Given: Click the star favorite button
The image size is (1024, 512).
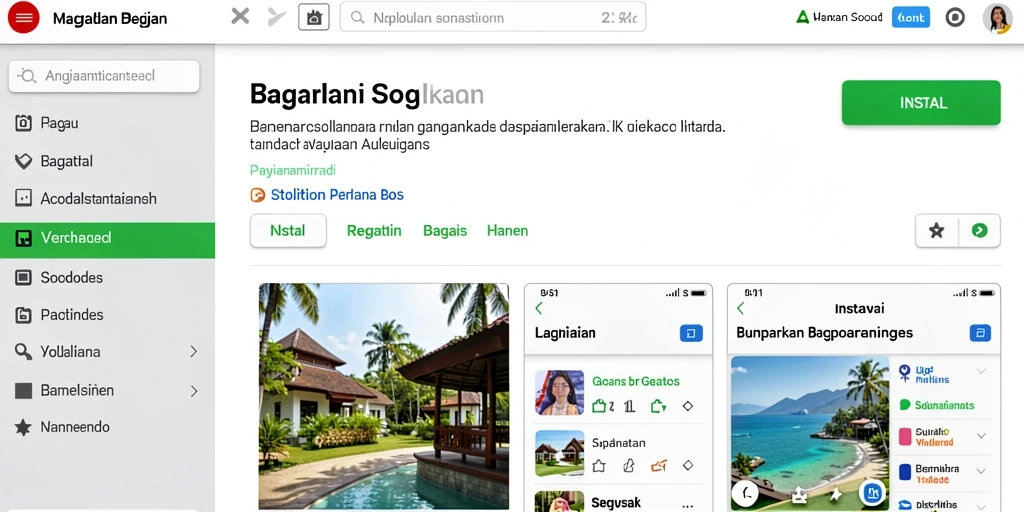Looking at the screenshot, I should point(936,230).
